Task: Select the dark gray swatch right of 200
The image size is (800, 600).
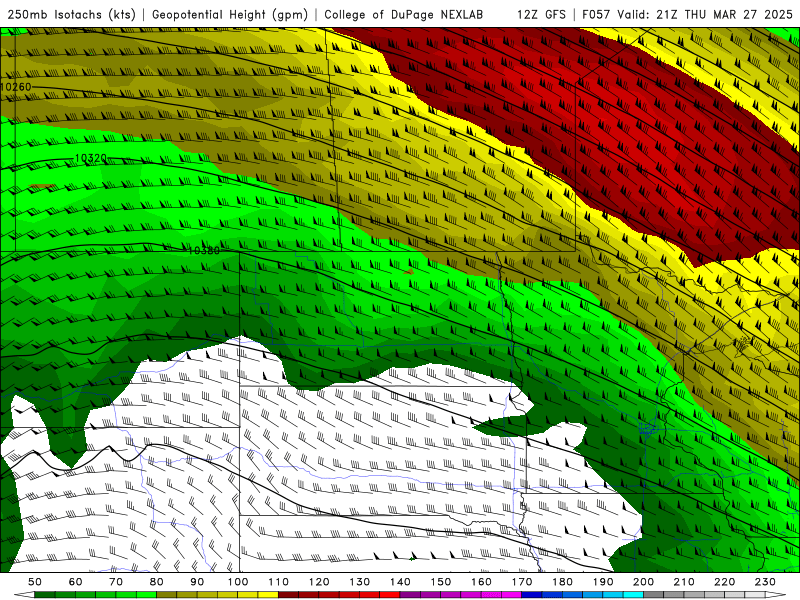Action: click(x=654, y=595)
